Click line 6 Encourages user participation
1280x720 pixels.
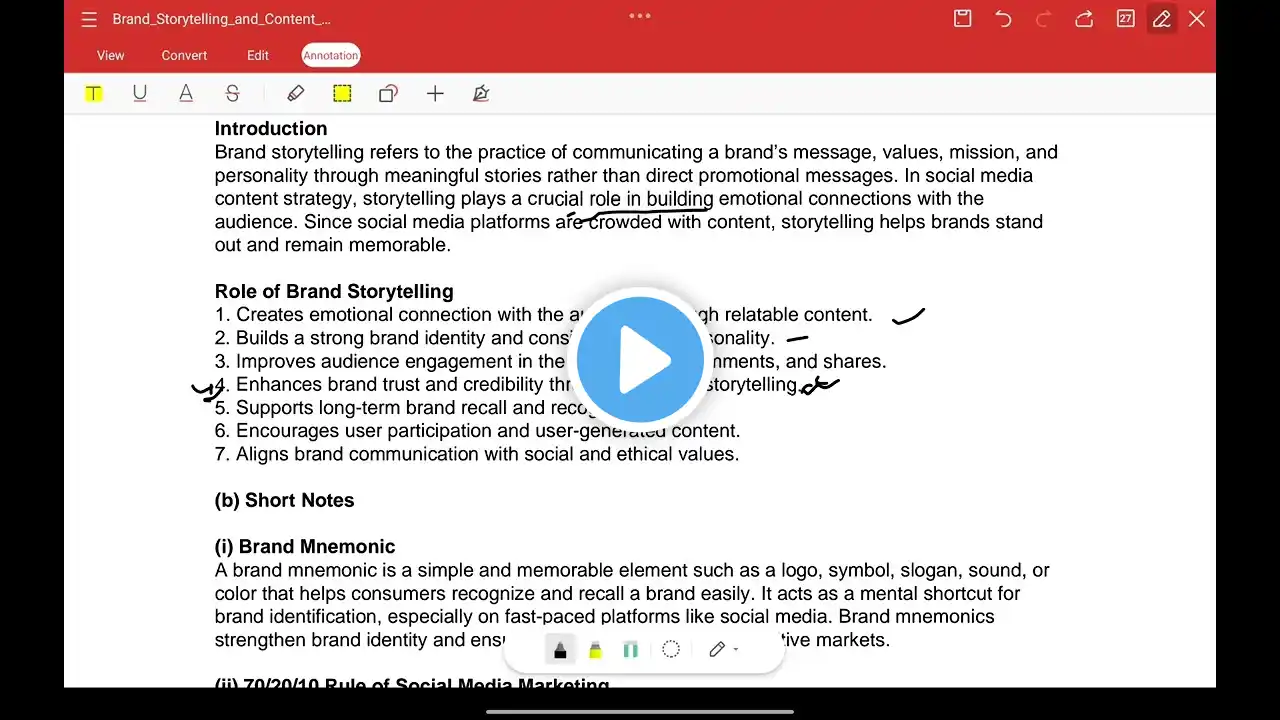pyautogui.click(x=478, y=431)
